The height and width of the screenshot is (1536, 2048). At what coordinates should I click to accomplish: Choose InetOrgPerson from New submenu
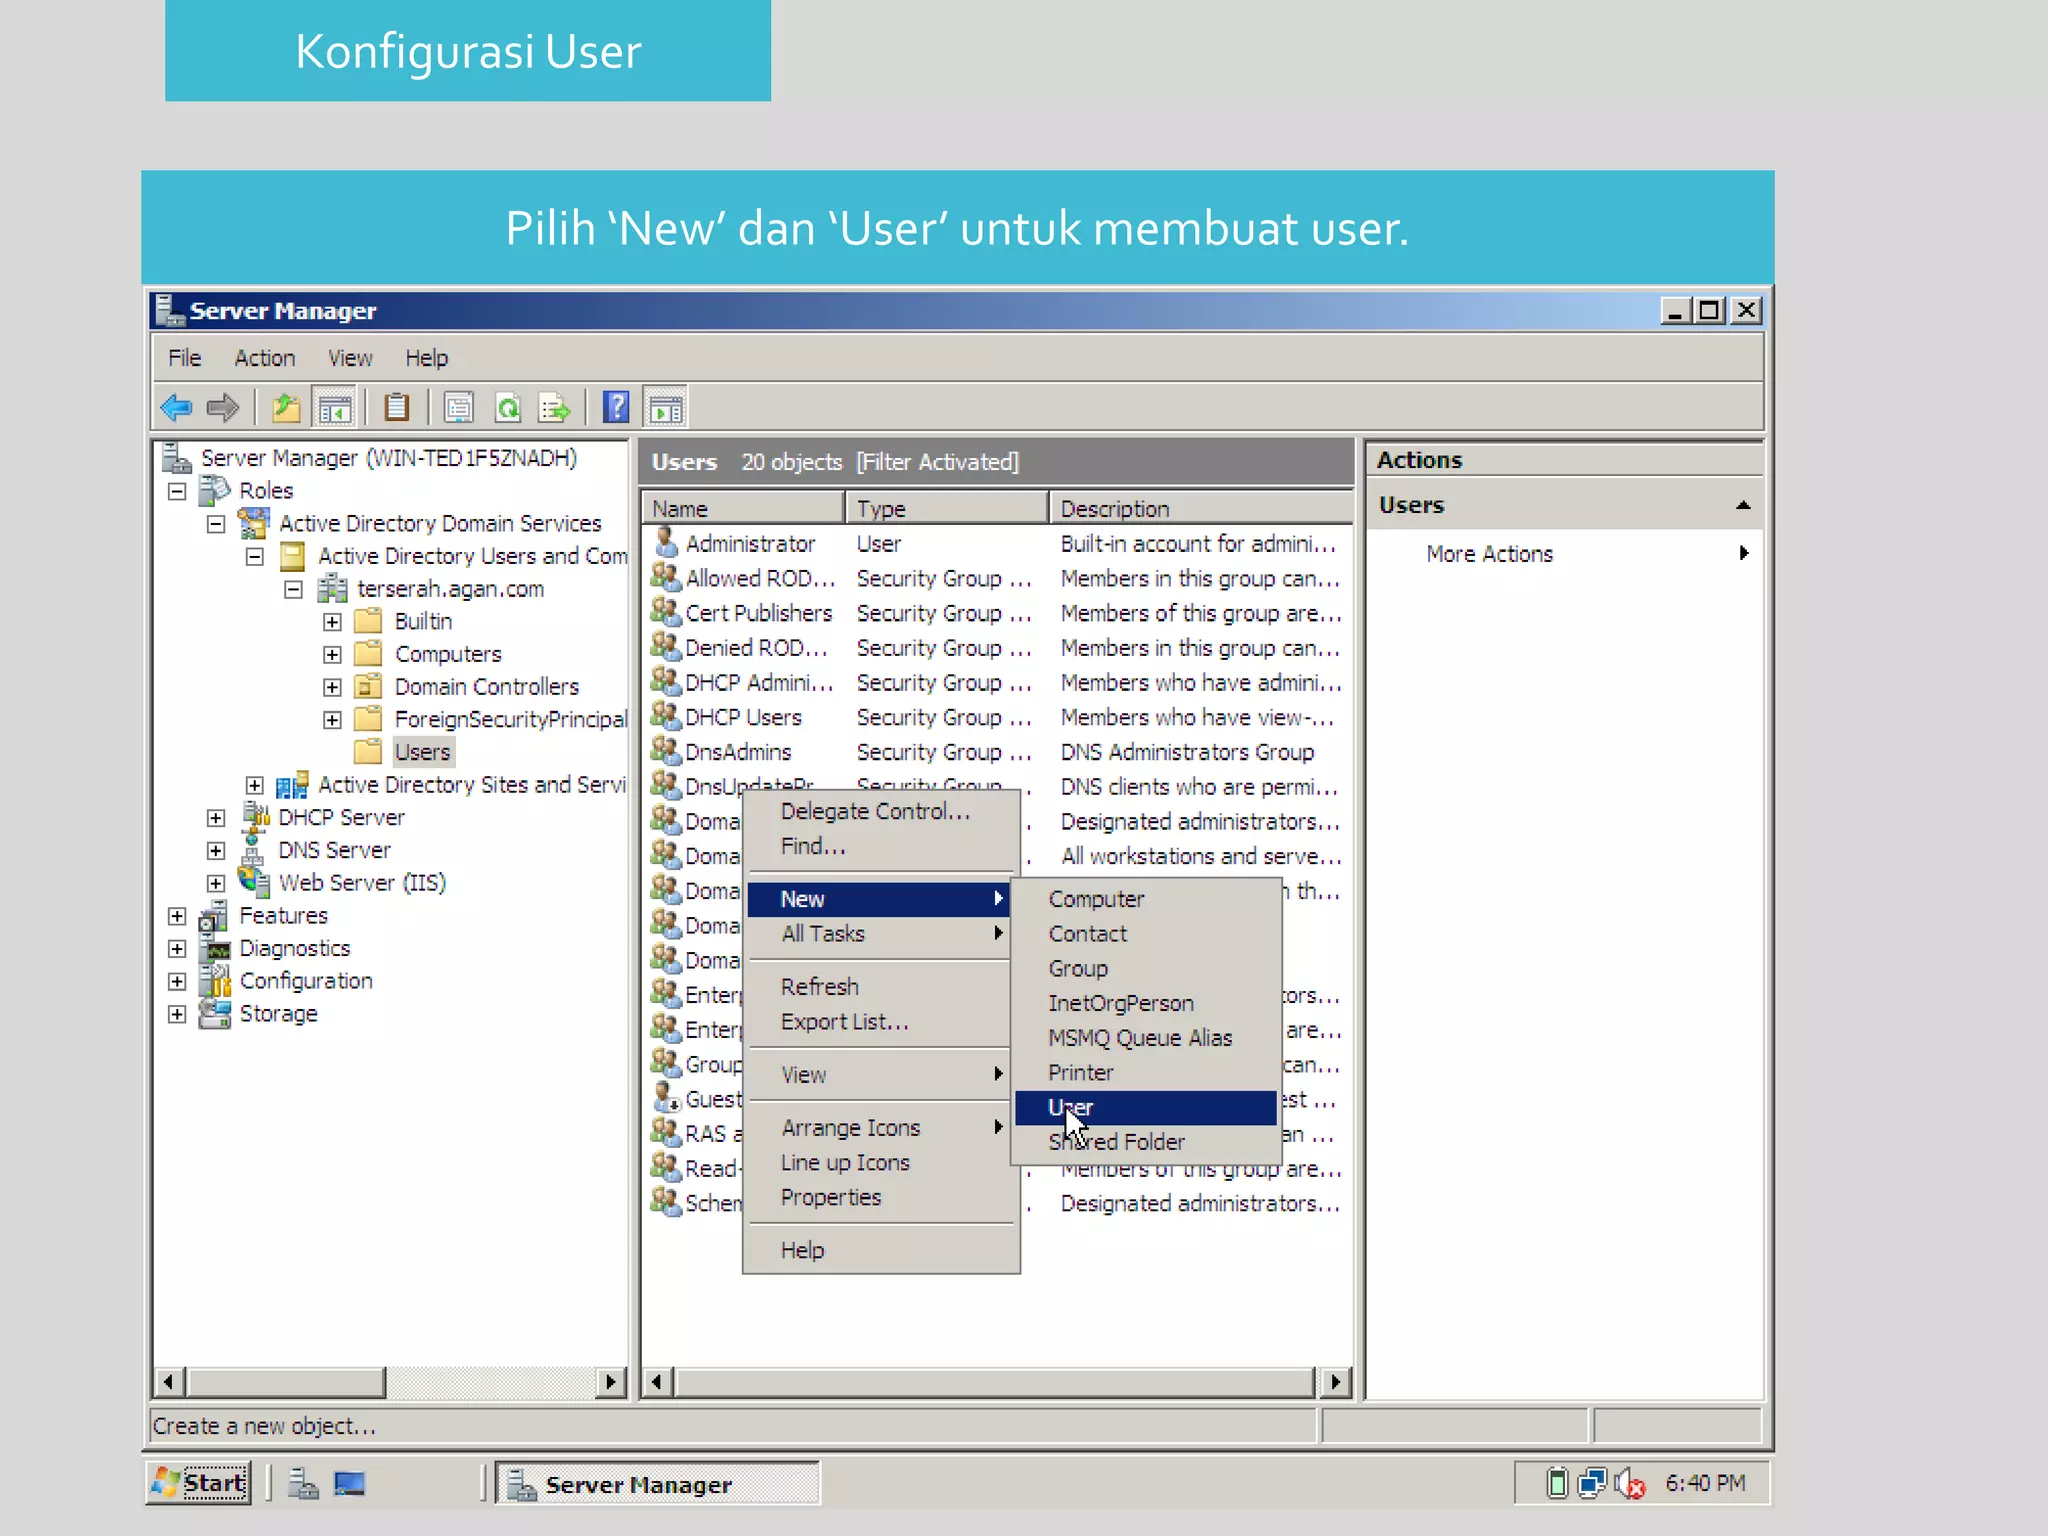(1146, 1003)
